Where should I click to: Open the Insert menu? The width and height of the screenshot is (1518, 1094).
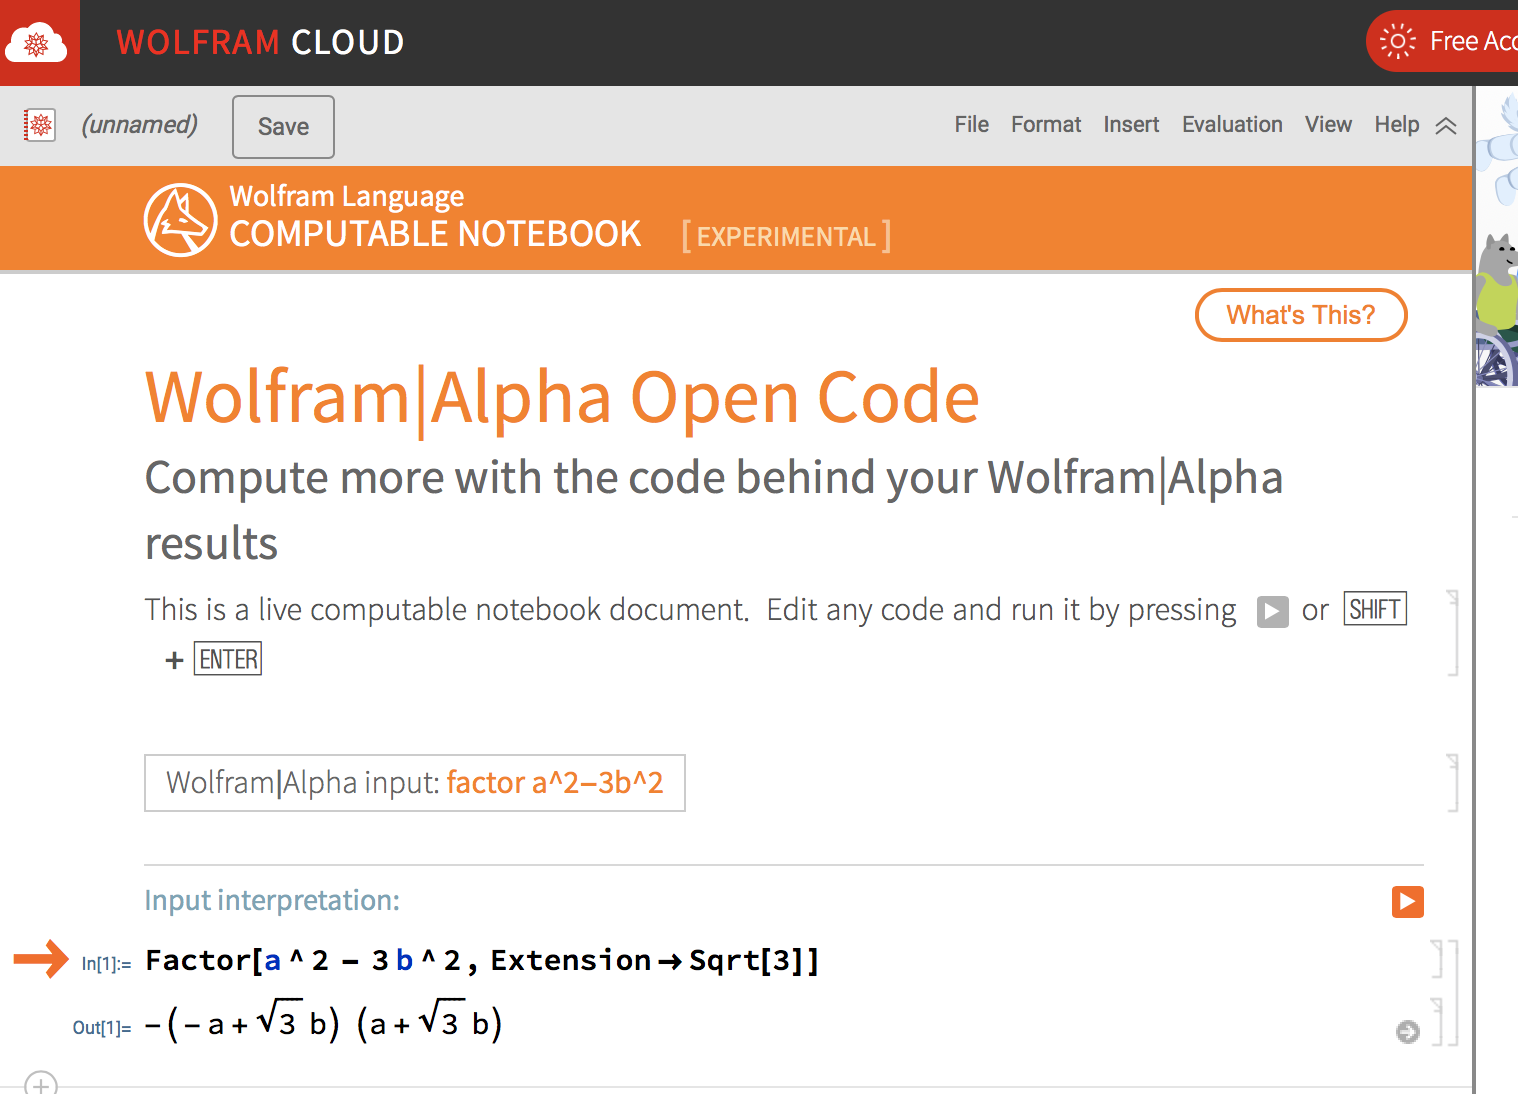pyautogui.click(x=1131, y=124)
